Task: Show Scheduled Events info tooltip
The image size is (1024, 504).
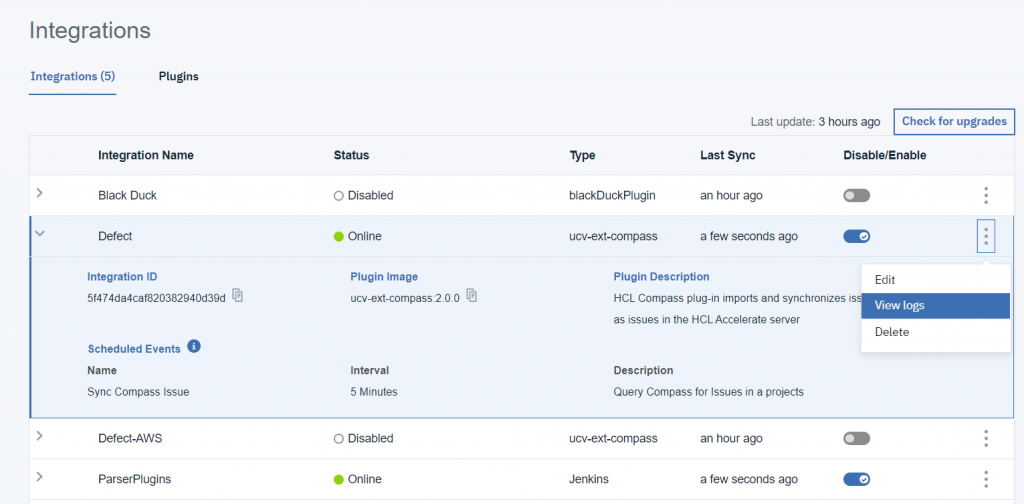Action: 194,347
